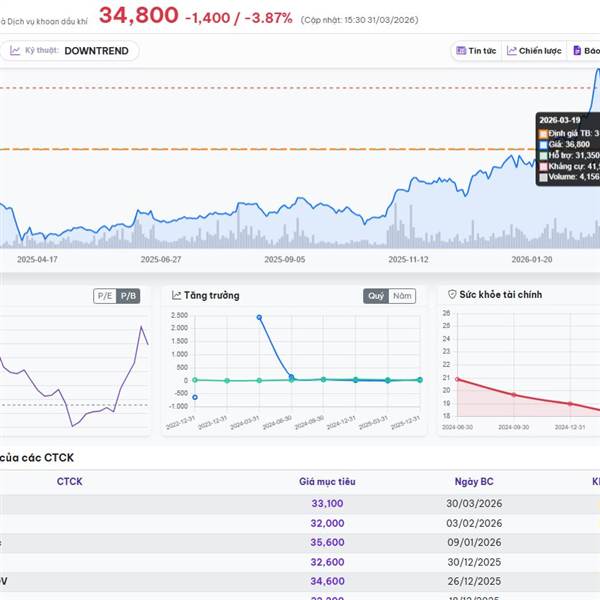
Task: Open the Tin tức news icon button
Action: tap(461, 51)
